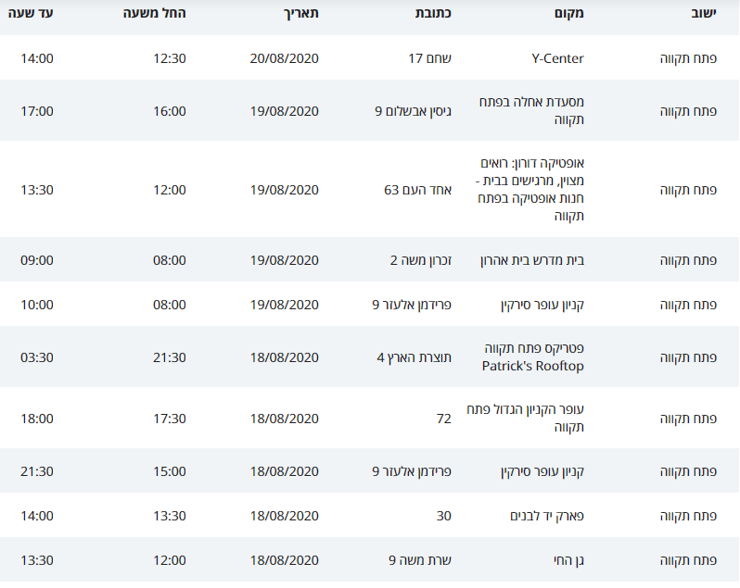
Task: Select the date 20/08/2020
Action: pyautogui.click(x=284, y=59)
